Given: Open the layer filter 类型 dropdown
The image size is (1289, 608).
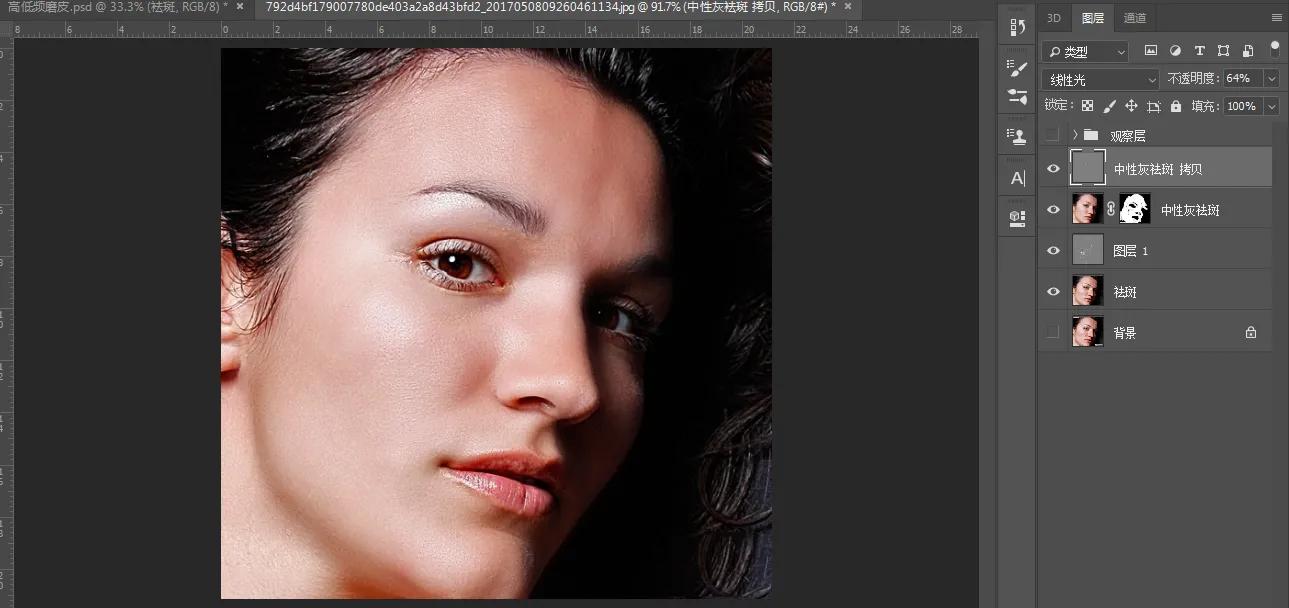Looking at the screenshot, I should pyautogui.click(x=1085, y=51).
